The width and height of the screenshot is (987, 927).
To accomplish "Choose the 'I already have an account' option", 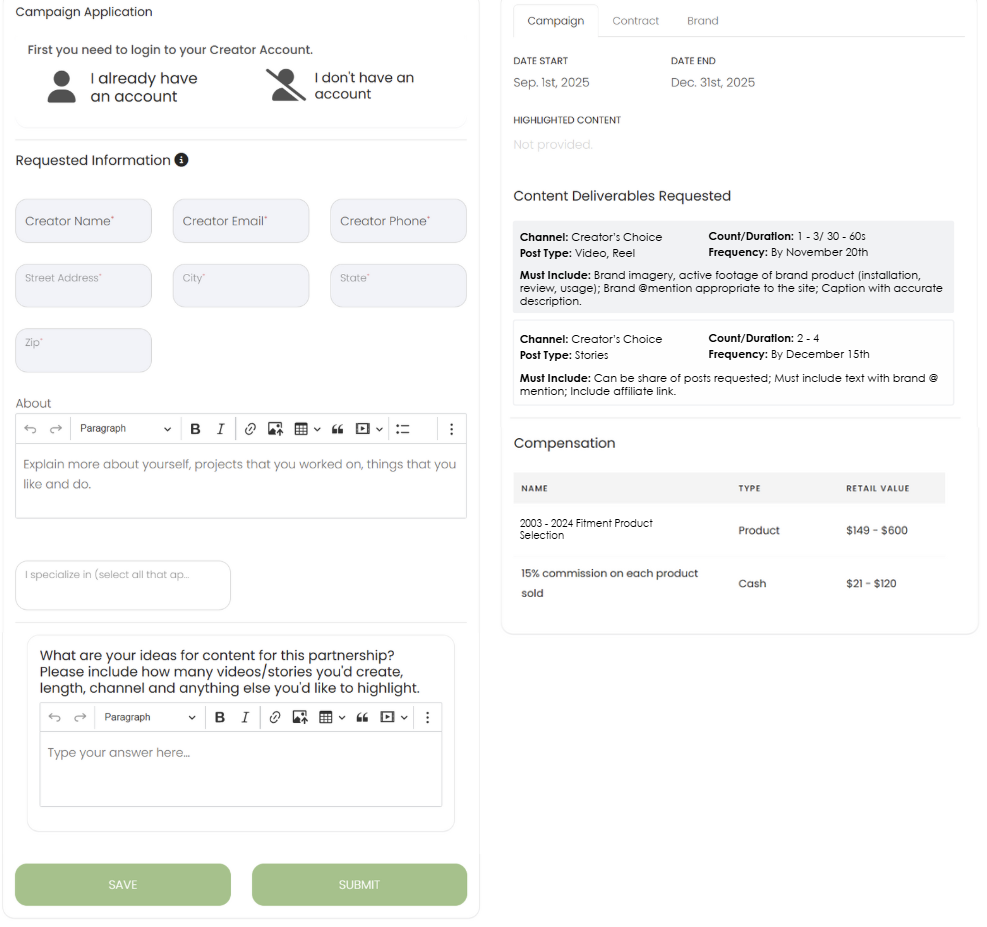I will pos(122,87).
